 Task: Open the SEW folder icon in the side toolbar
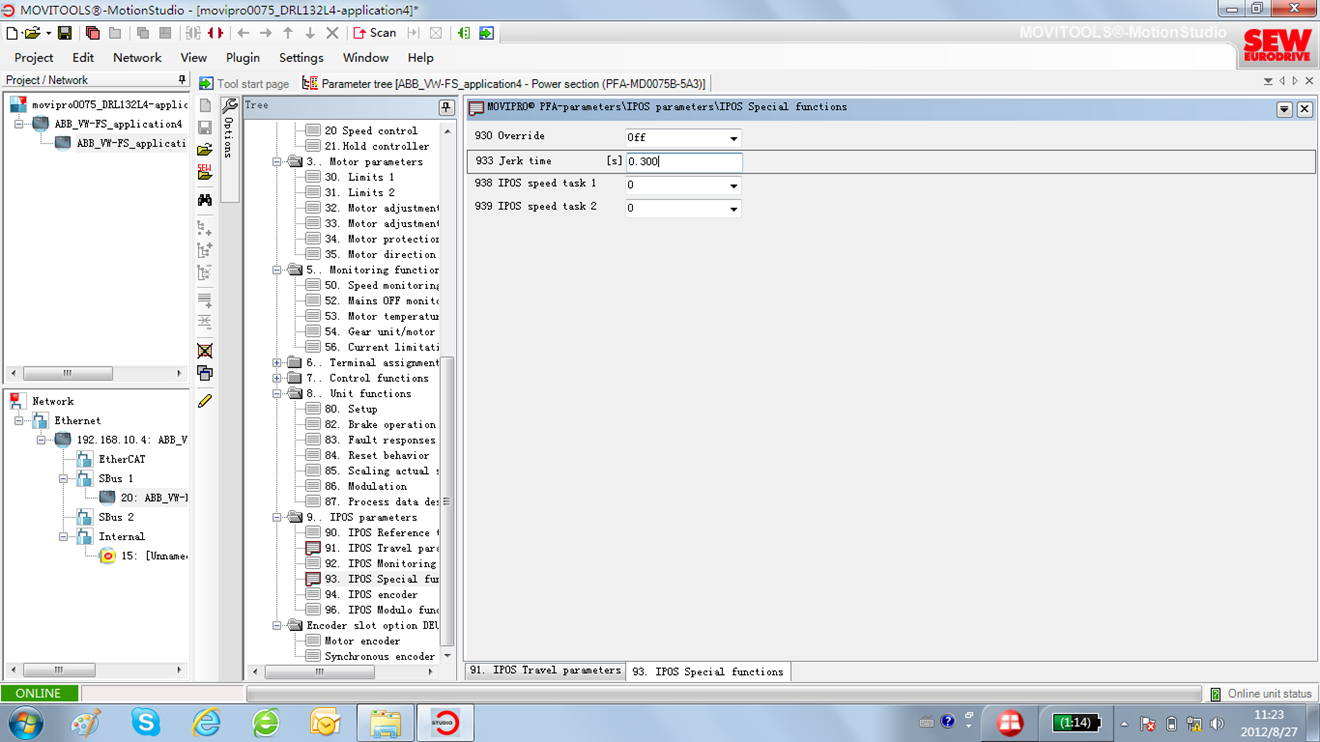(x=205, y=172)
